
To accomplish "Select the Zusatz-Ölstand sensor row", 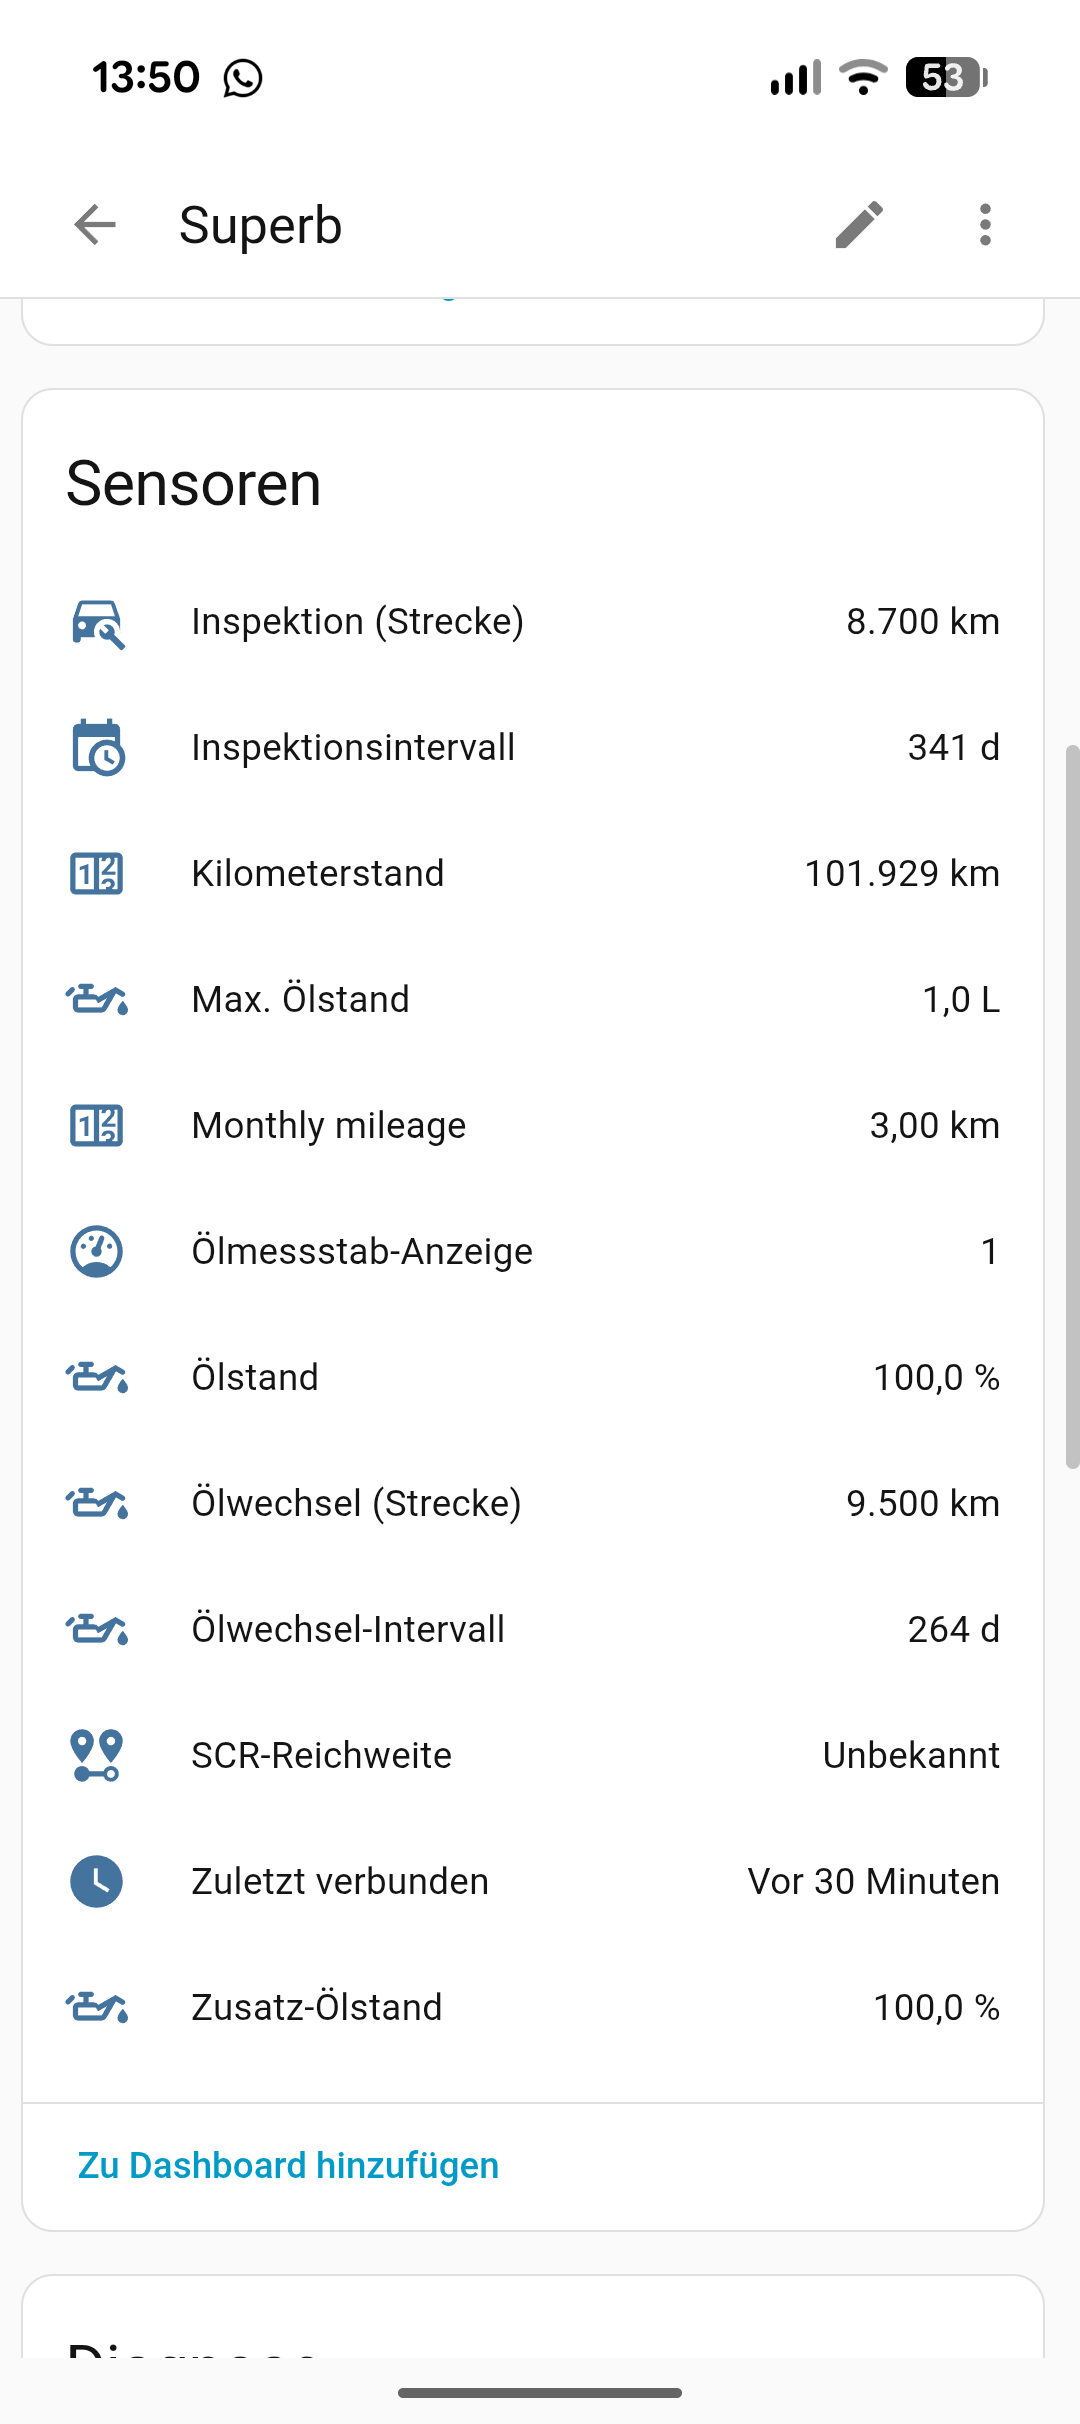I will [533, 2008].
